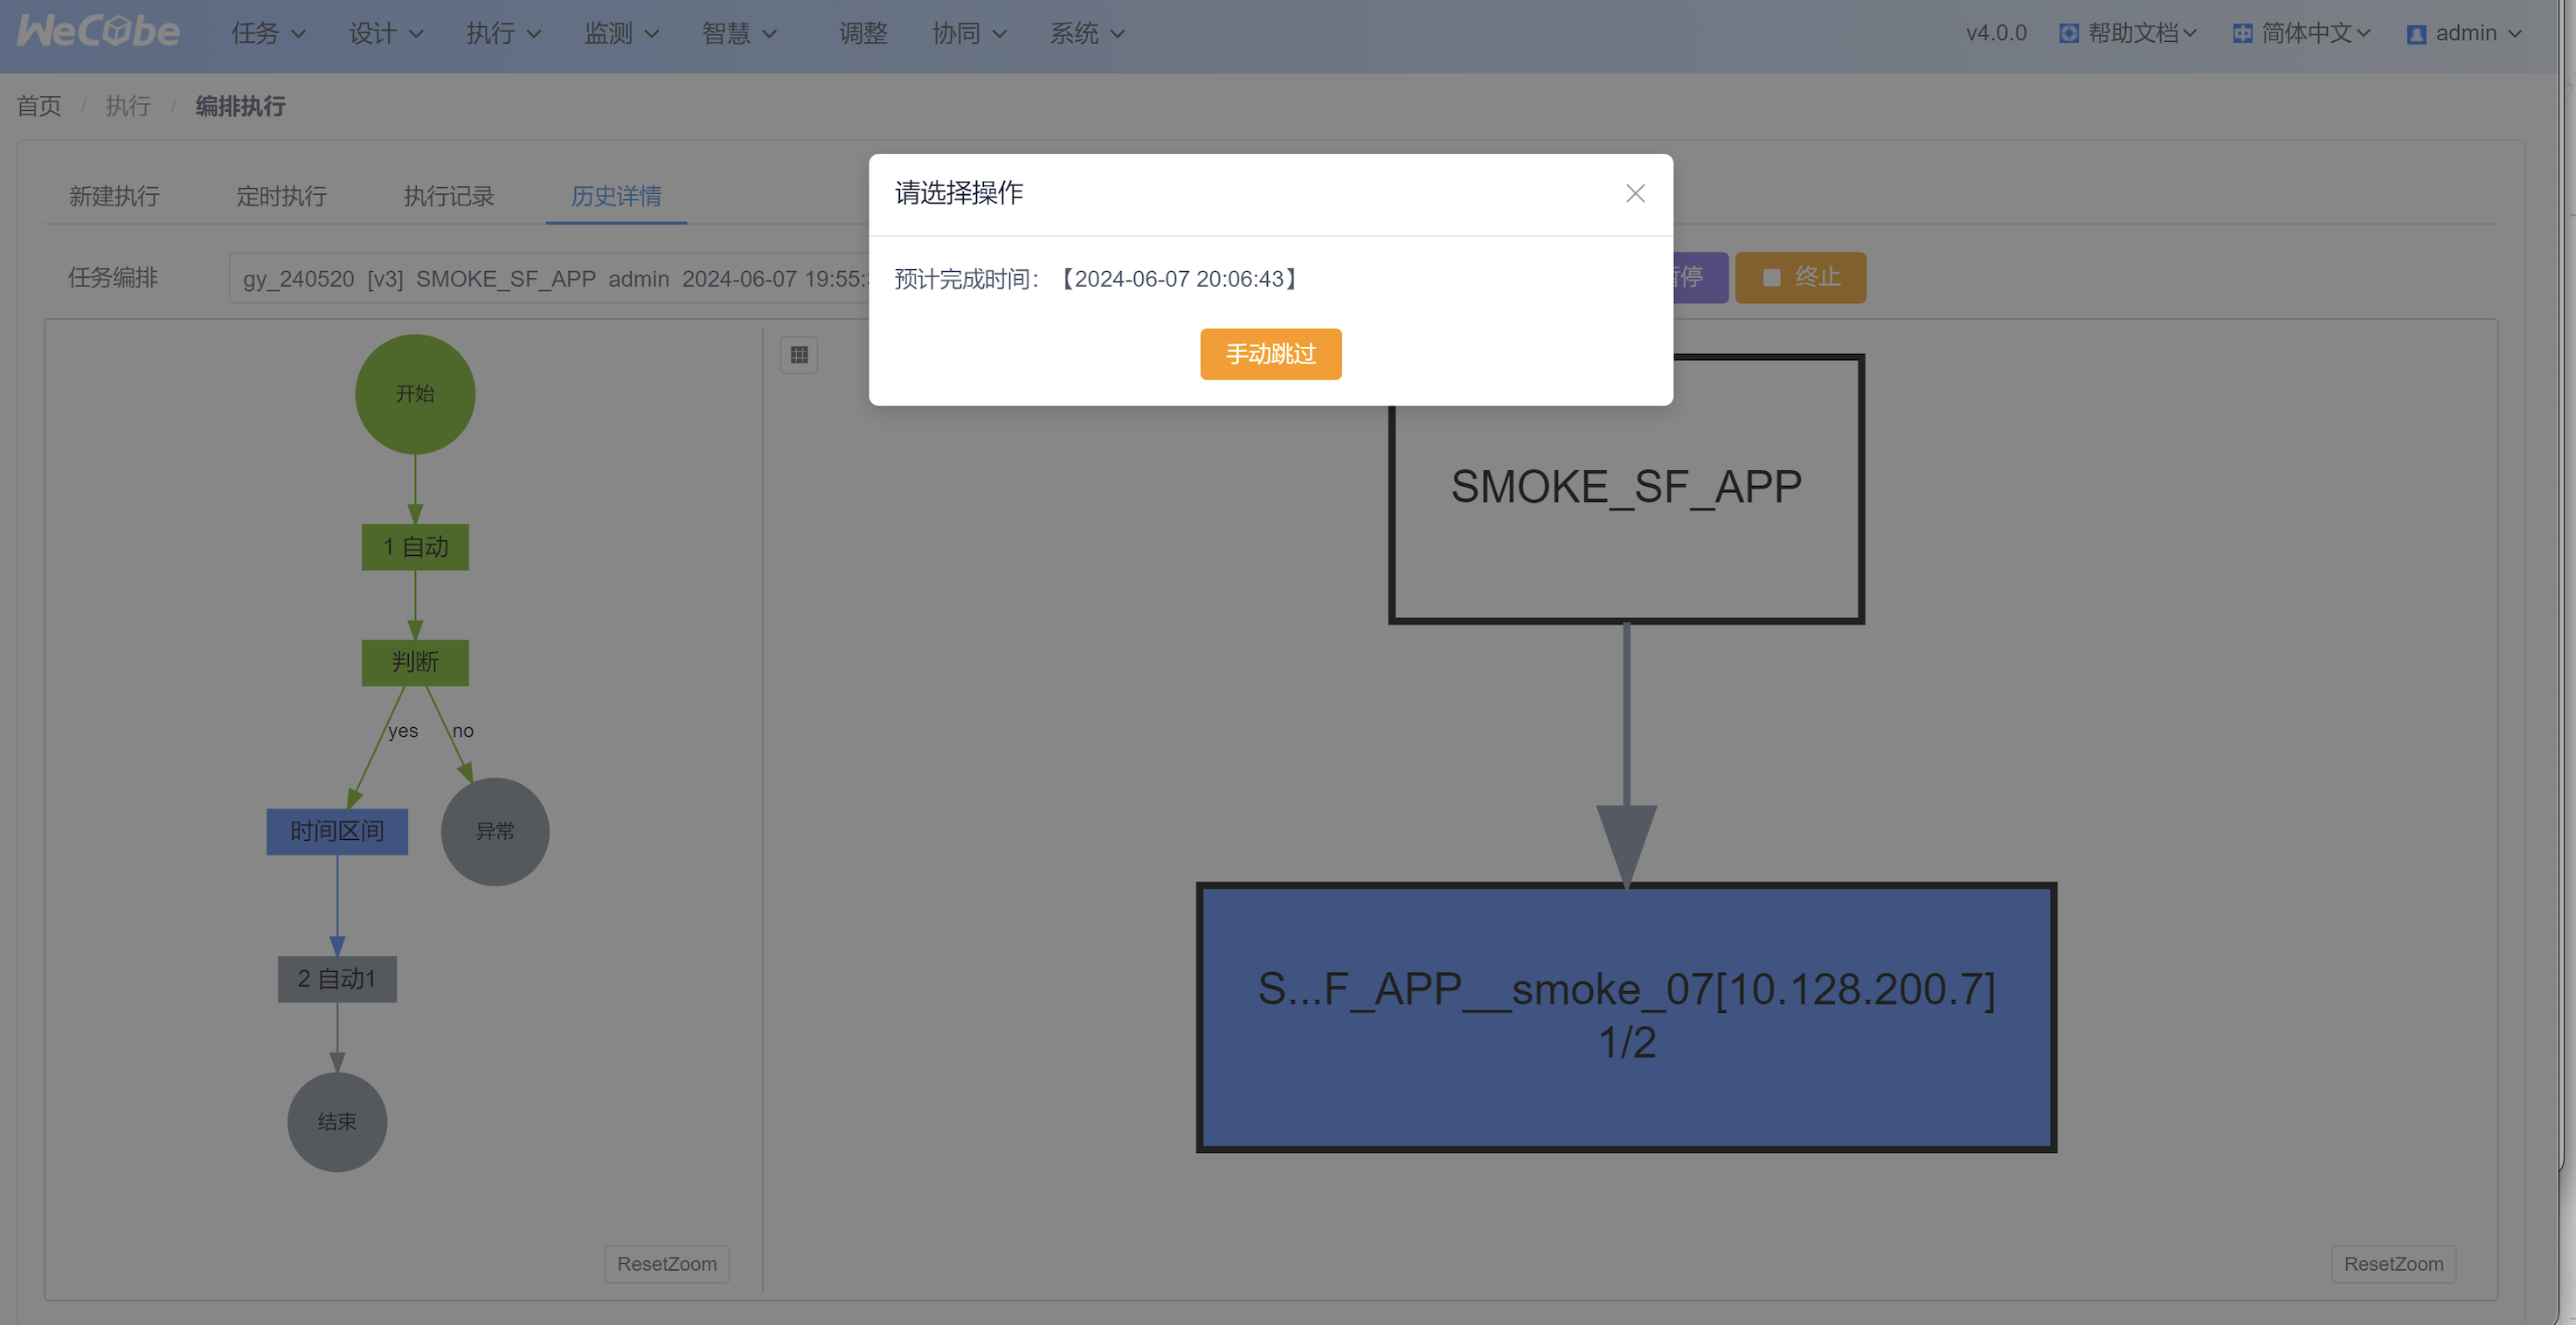Open the 智慧 menu
This screenshot has height=1325, width=2576.
click(739, 34)
